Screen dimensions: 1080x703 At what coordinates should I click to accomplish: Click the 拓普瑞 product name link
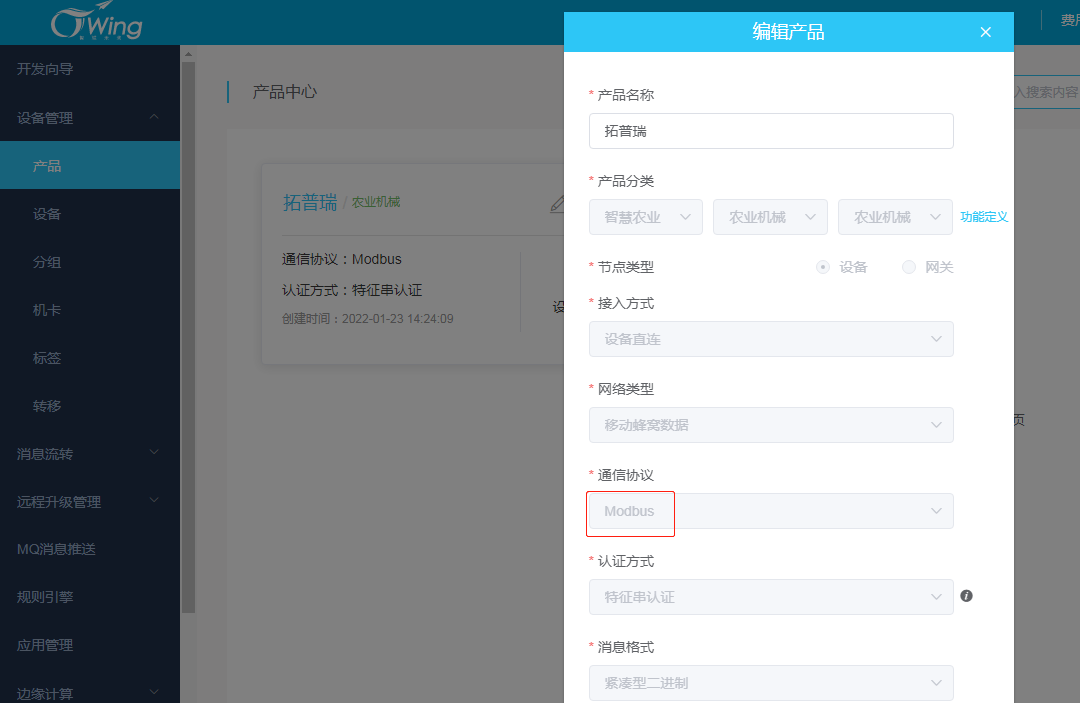pos(310,202)
